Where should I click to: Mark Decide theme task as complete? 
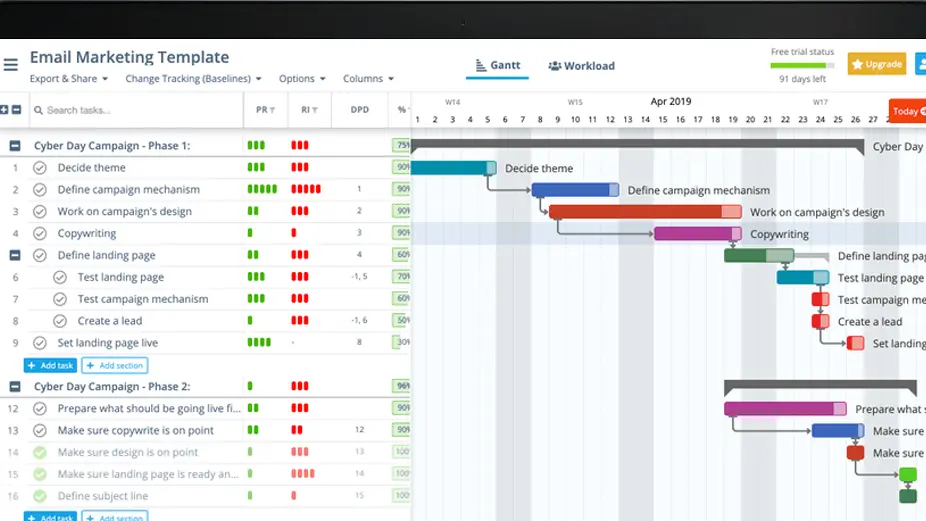[x=40, y=168]
